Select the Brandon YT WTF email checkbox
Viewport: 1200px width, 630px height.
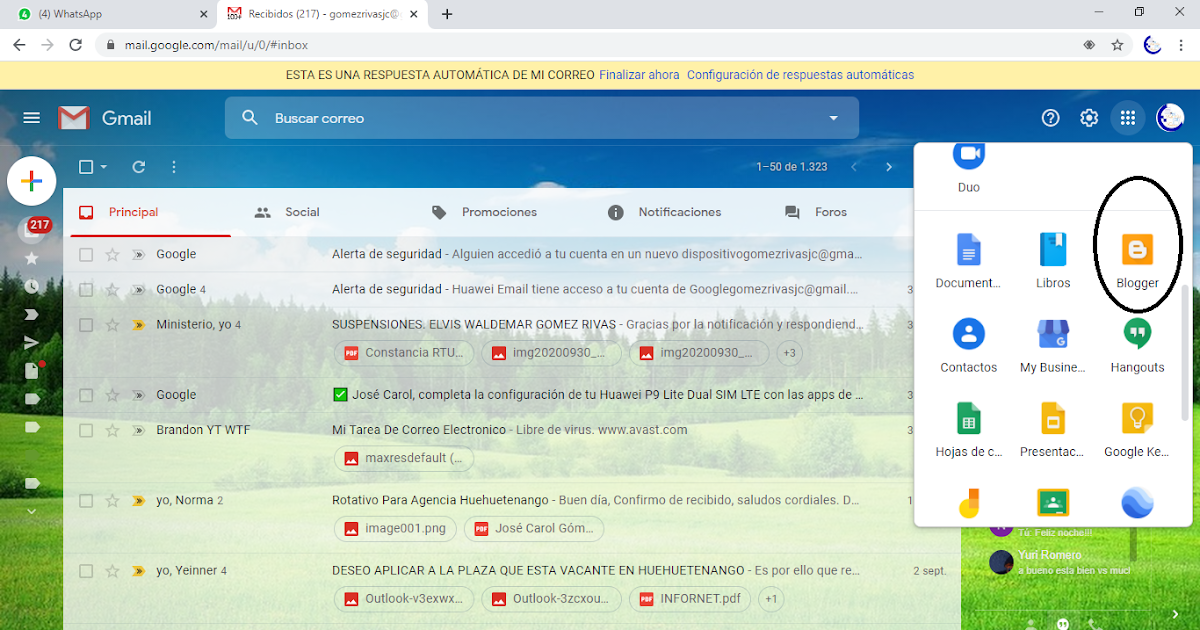tap(86, 430)
